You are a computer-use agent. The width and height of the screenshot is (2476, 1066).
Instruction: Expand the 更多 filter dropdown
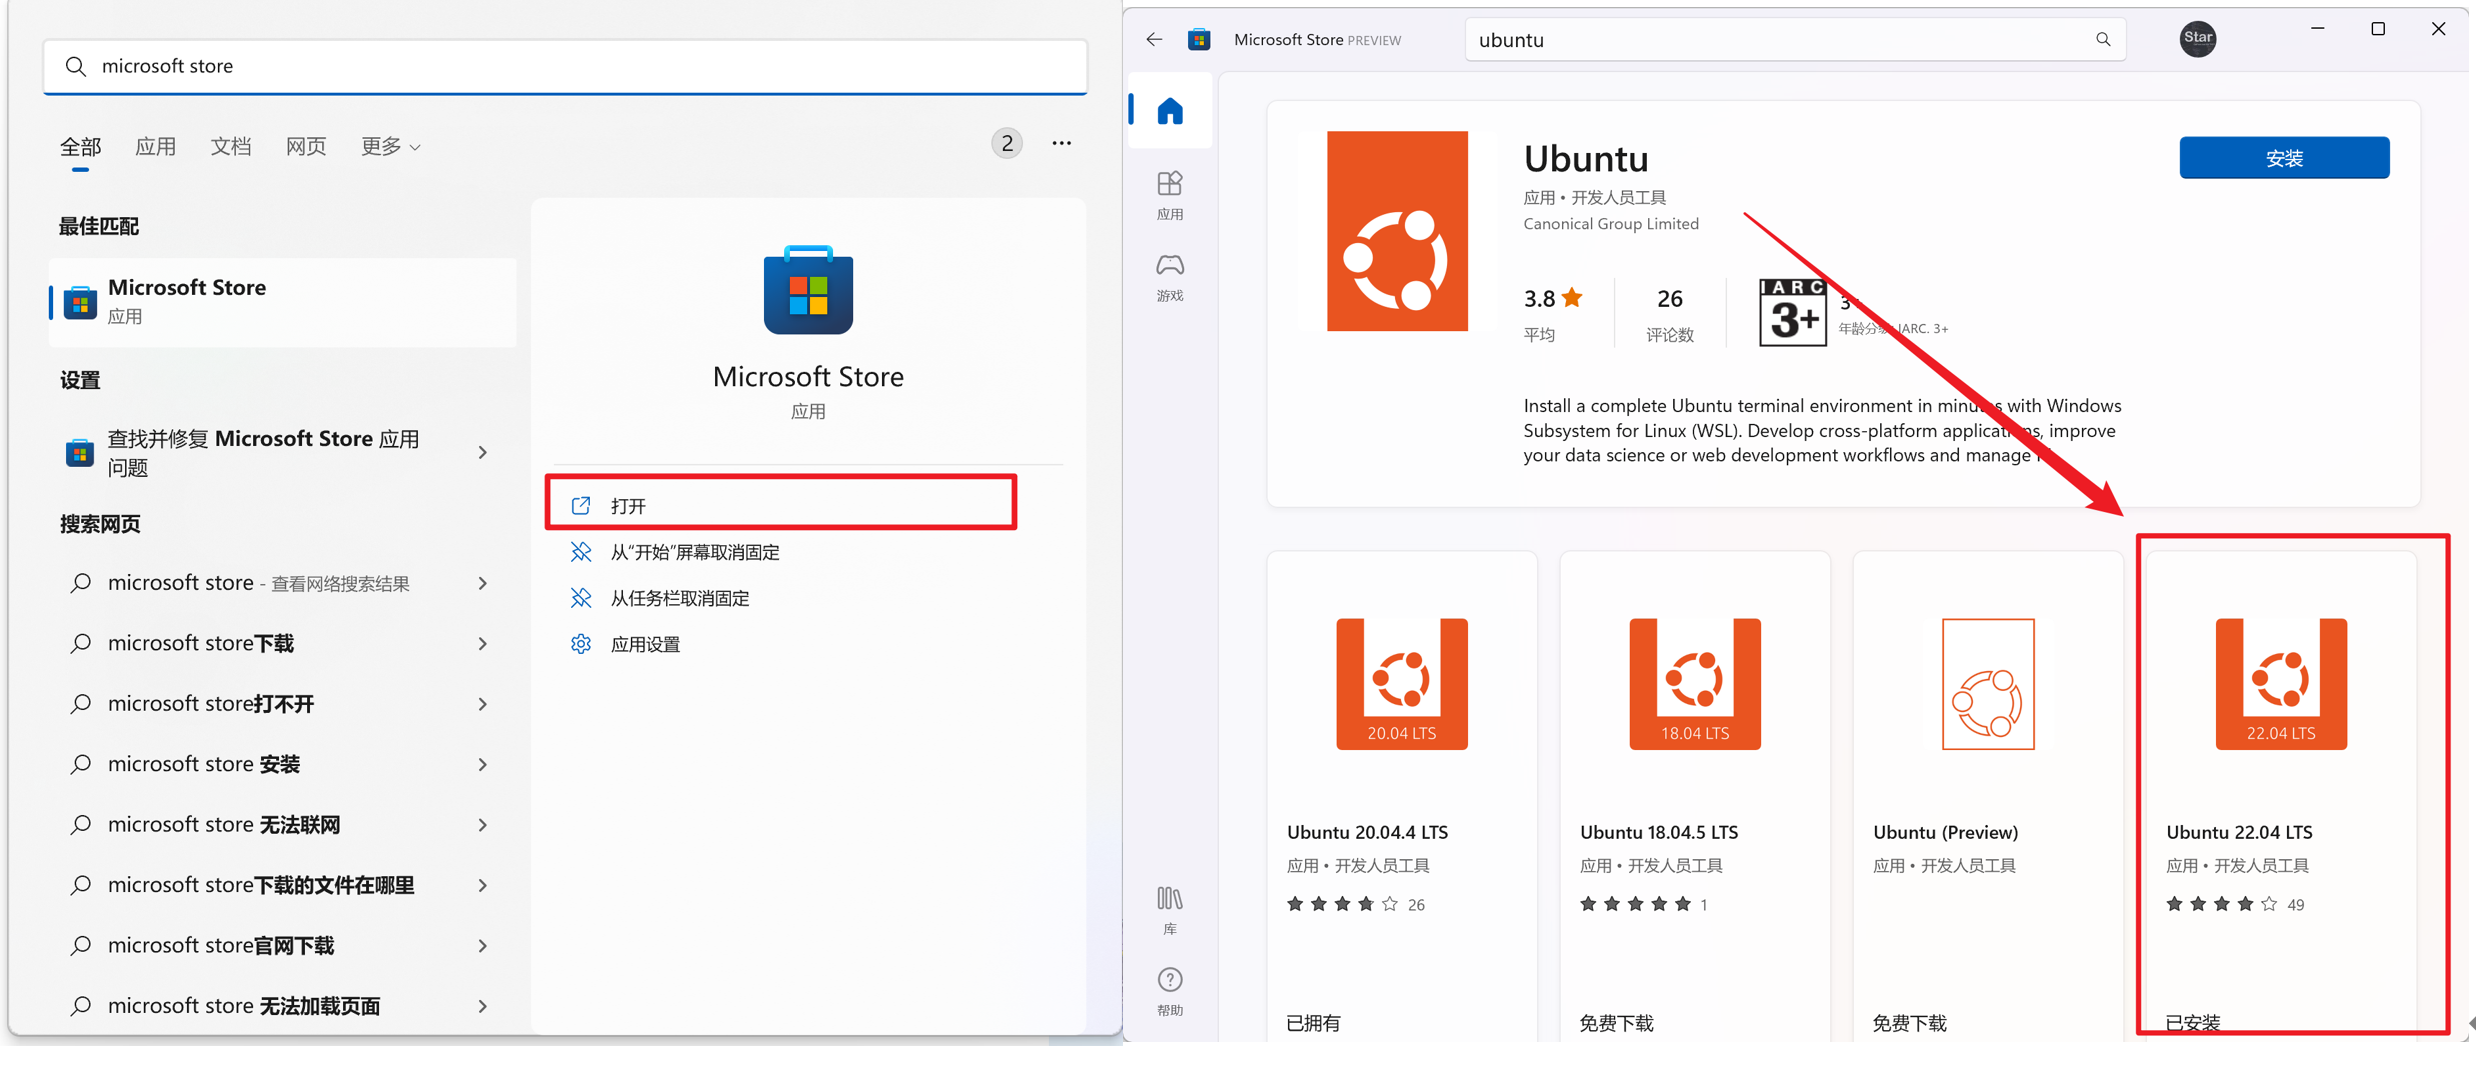390,146
